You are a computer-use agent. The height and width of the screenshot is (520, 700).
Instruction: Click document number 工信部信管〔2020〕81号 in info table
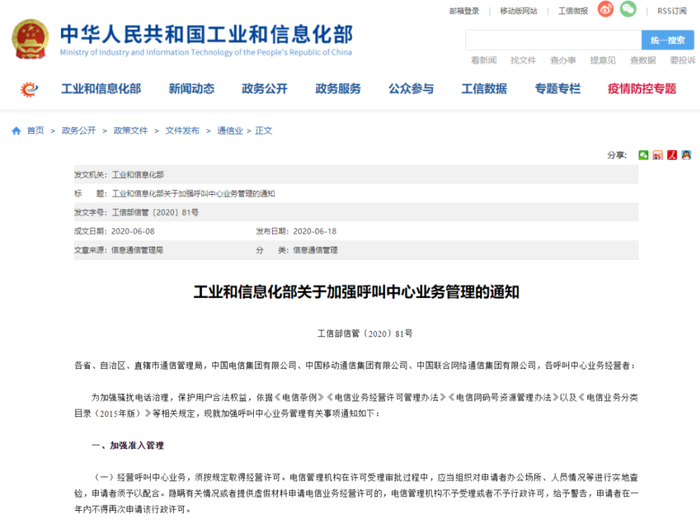[x=155, y=212]
